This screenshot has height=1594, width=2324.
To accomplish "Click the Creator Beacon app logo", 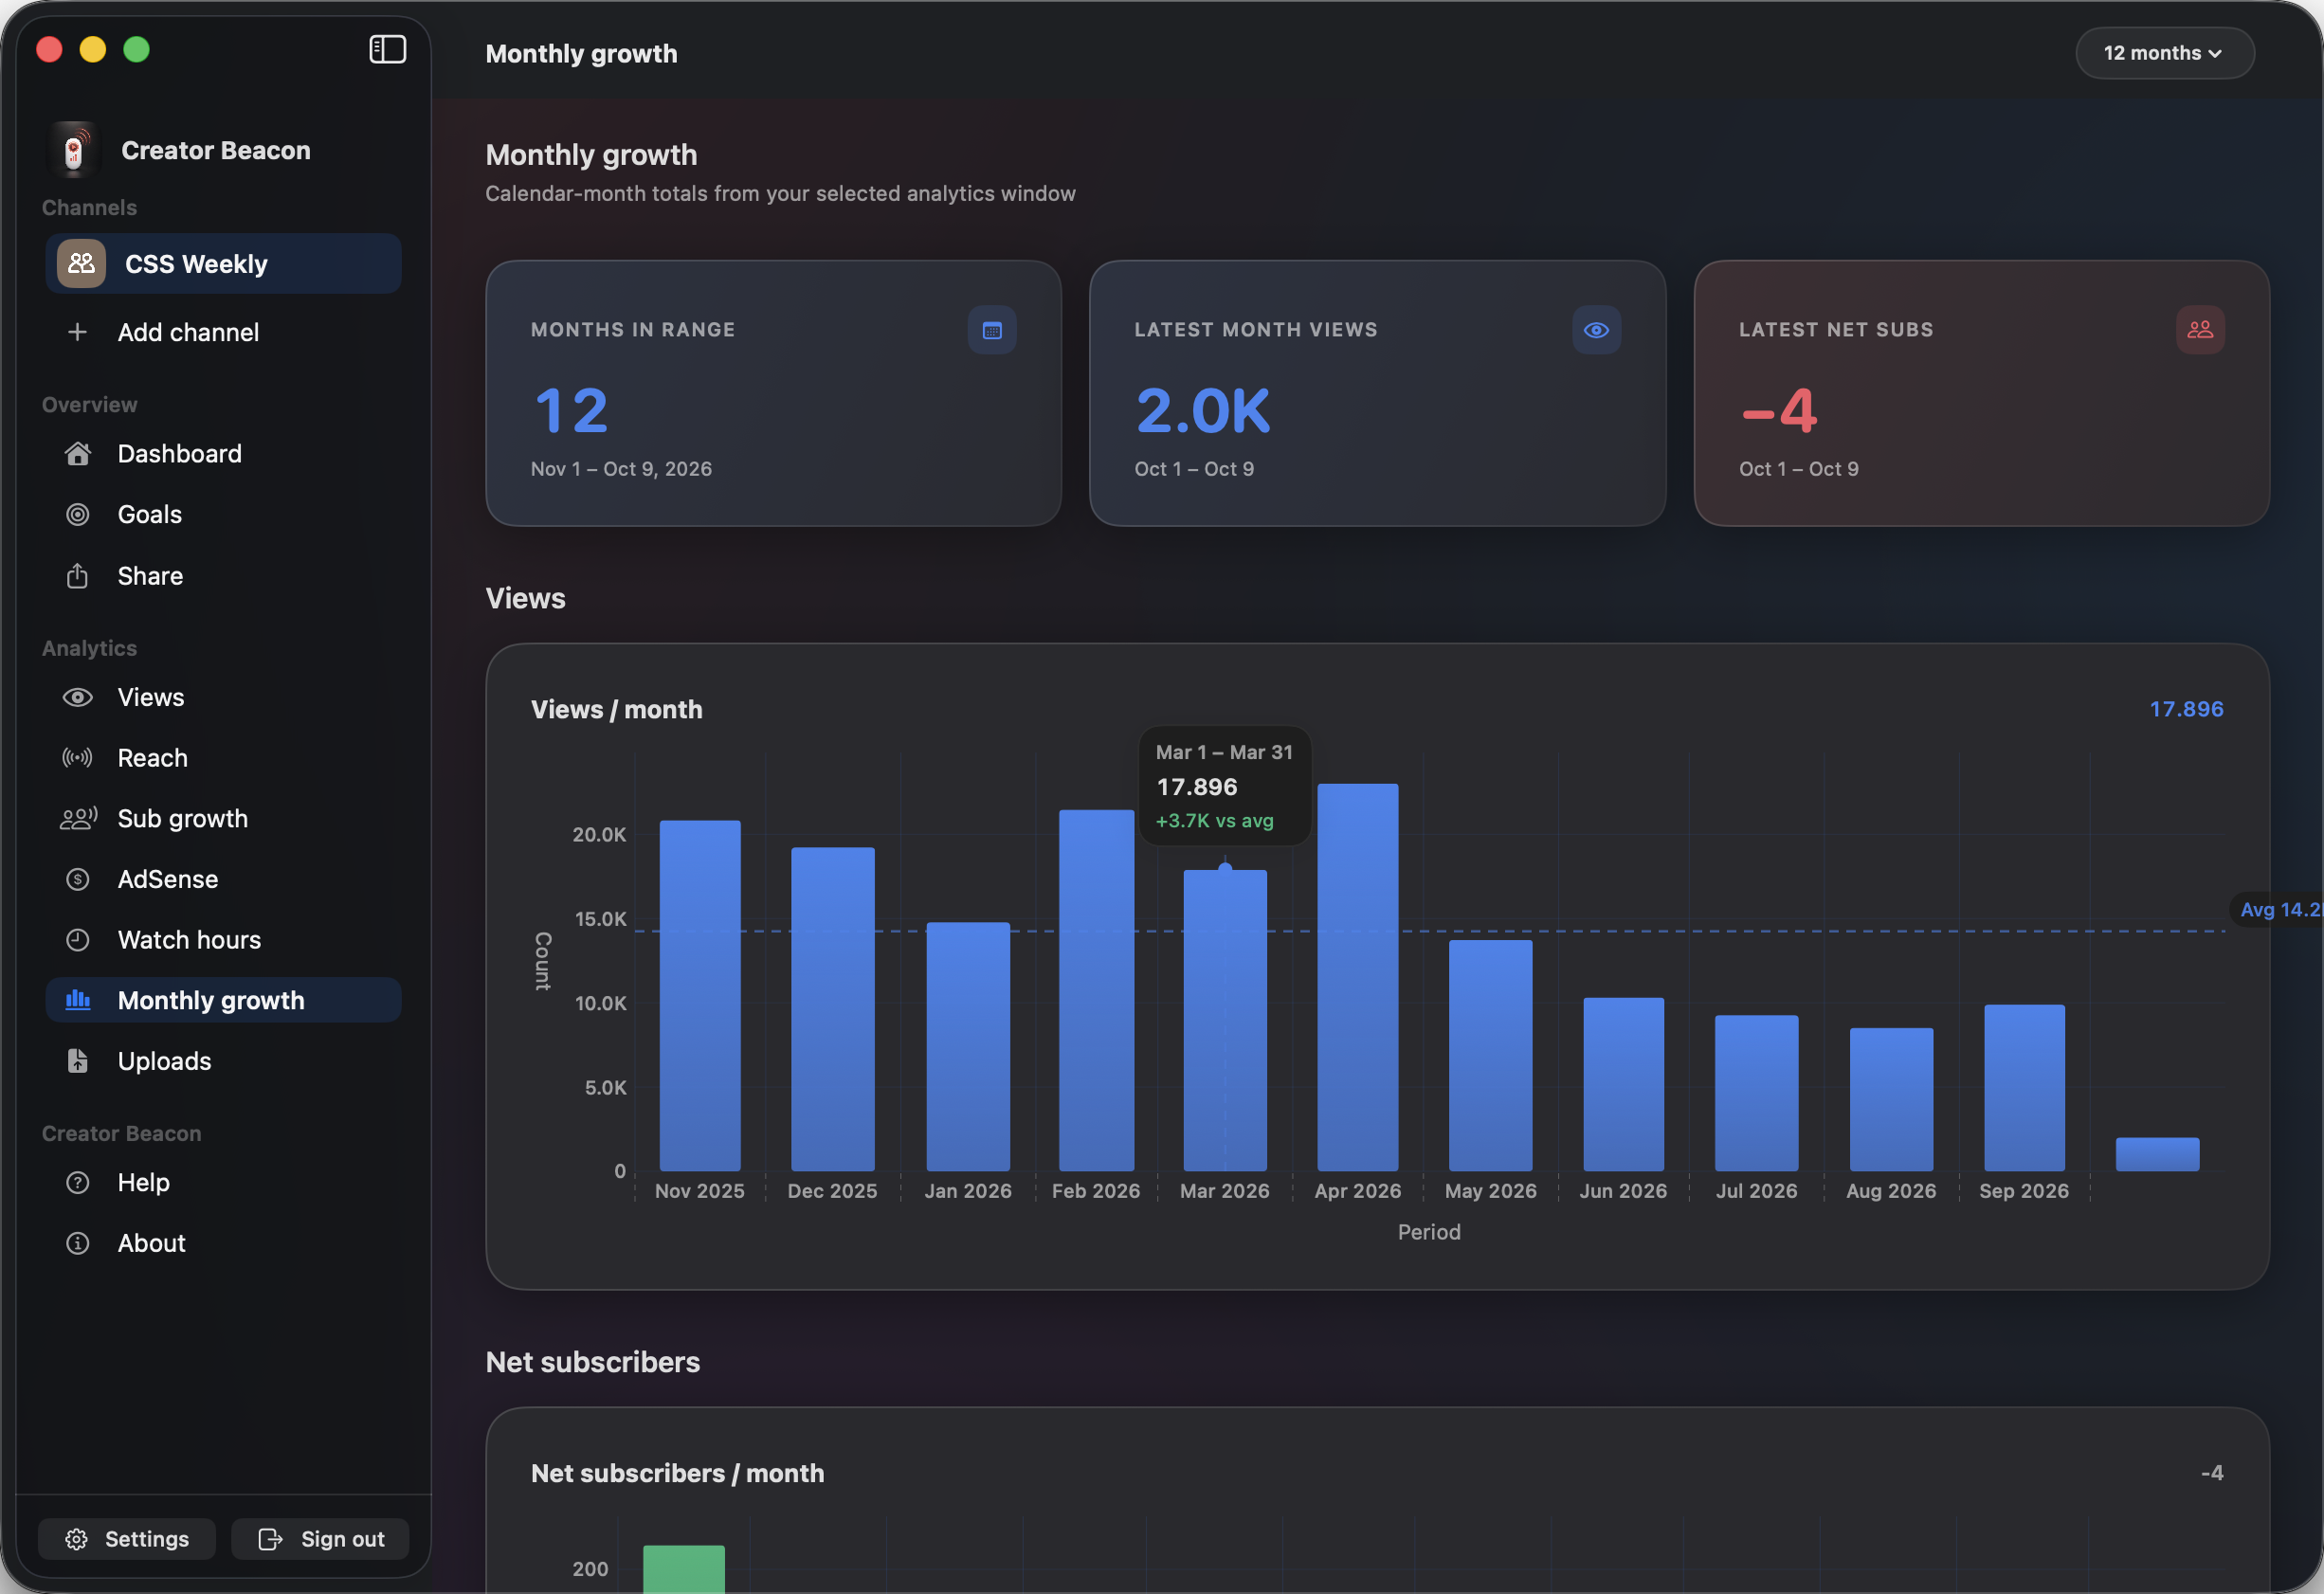I will coord(74,150).
